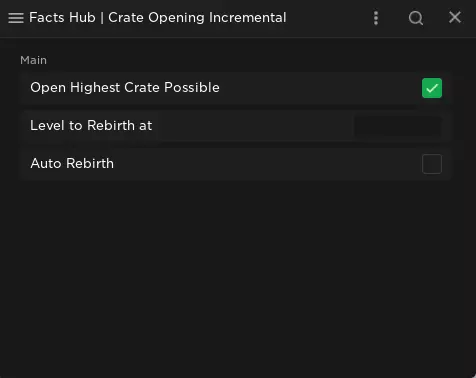Screen dimensions: 476x378
Task: Click the search magnifier icon
Action: coord(416,18)
